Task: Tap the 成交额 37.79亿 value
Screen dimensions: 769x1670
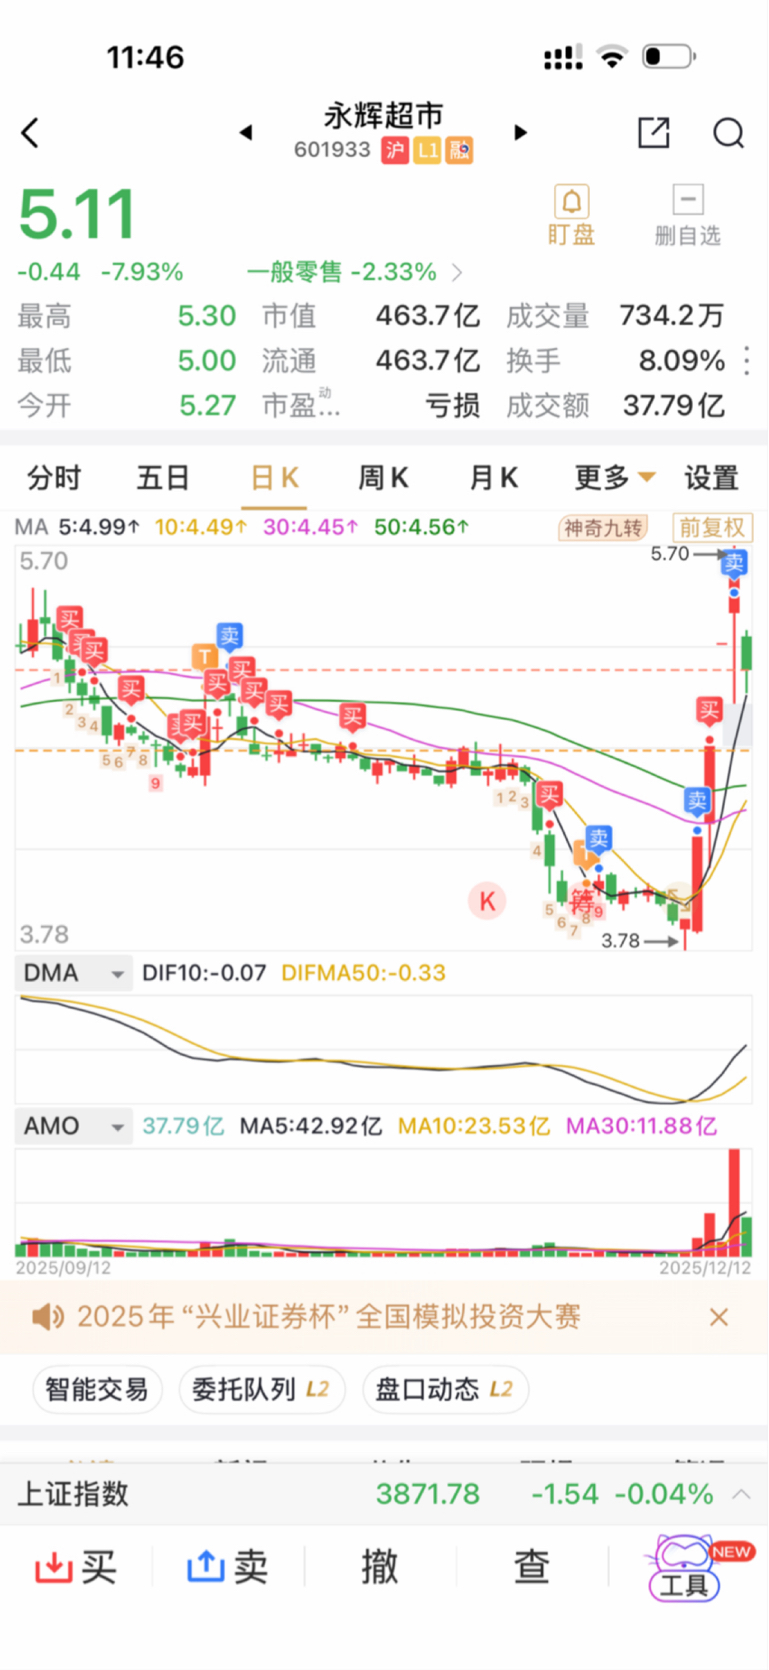Action: pyautogui.click(x=674, y=405)
